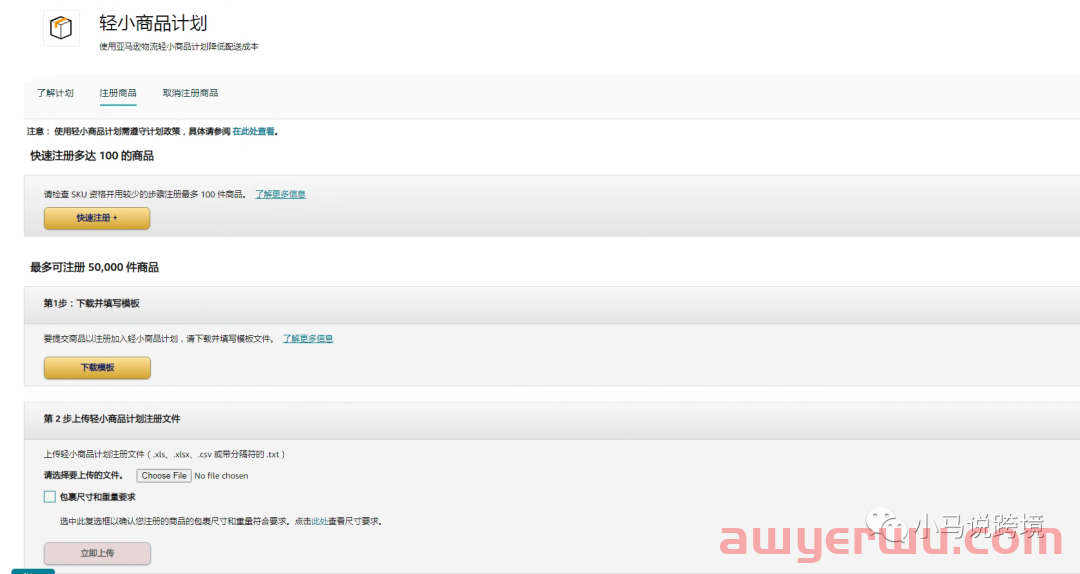Click the 快速注册 + button
This screenshot has height=574, width=1080.
tap(97, 218)
